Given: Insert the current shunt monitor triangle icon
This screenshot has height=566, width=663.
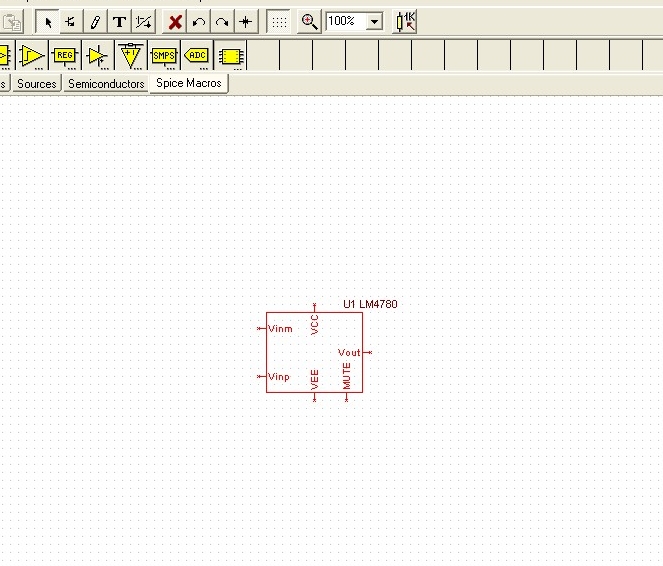Looking at the screenshot, I should tap(131, 56).
